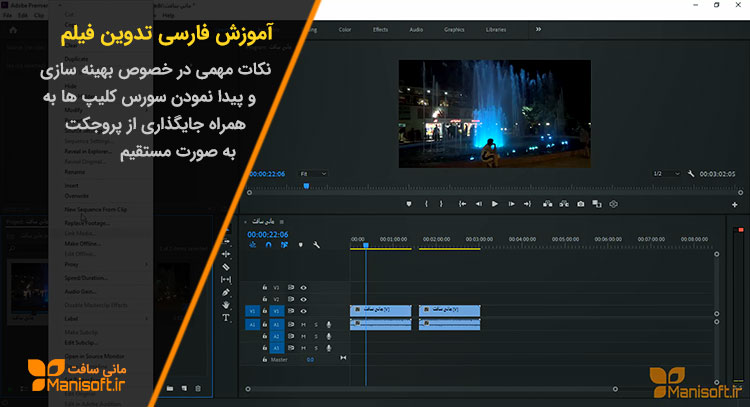
Task: Toggle Linked Selection in the timeline
Action: tap(284, 245)
